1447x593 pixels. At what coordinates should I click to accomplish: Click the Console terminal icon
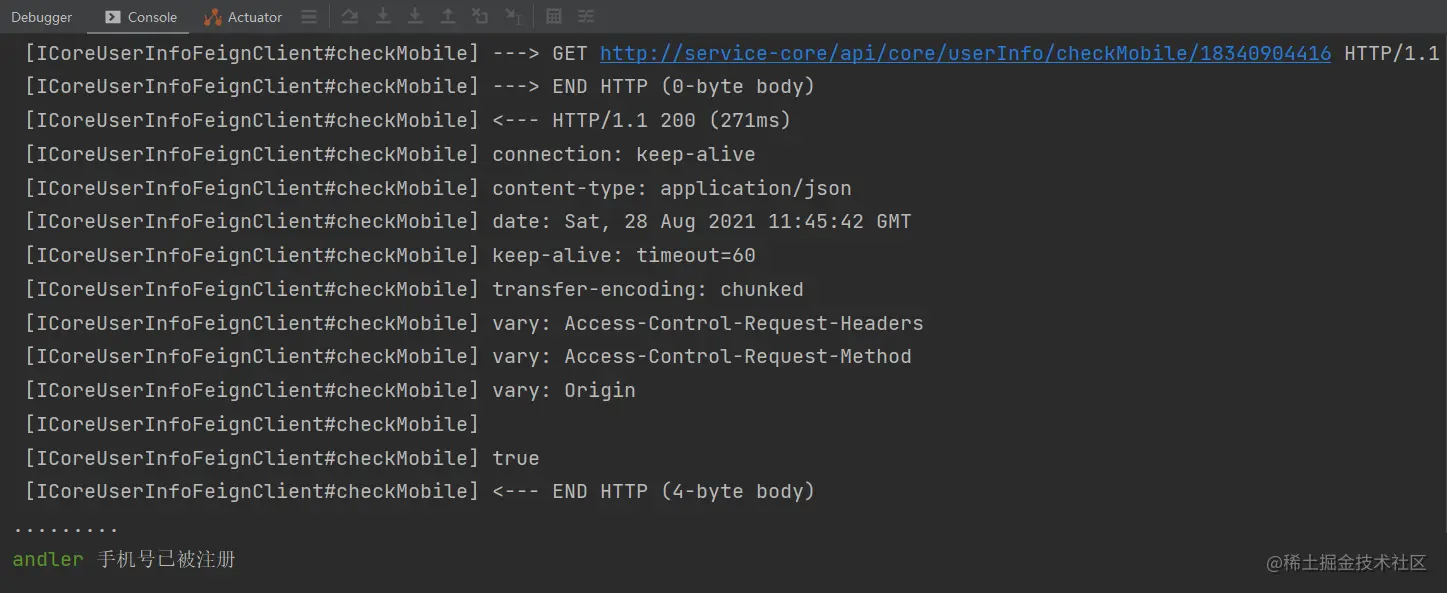[113, 17]
